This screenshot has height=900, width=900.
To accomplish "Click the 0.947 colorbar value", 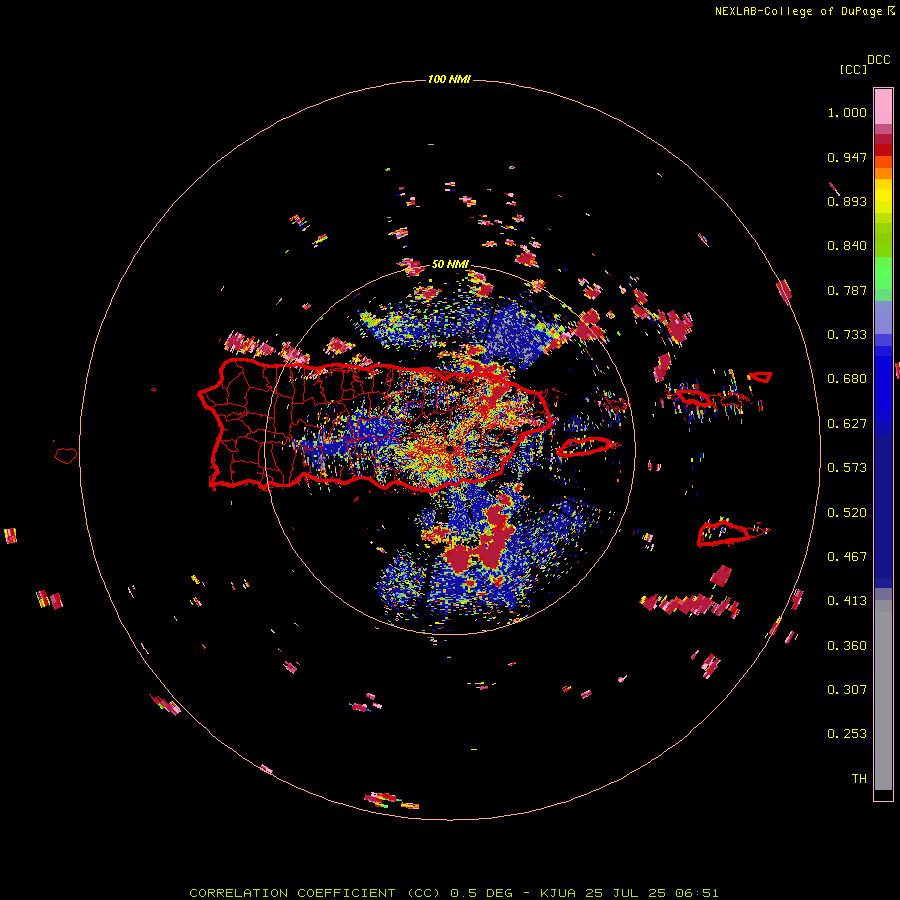I will 847,157.
